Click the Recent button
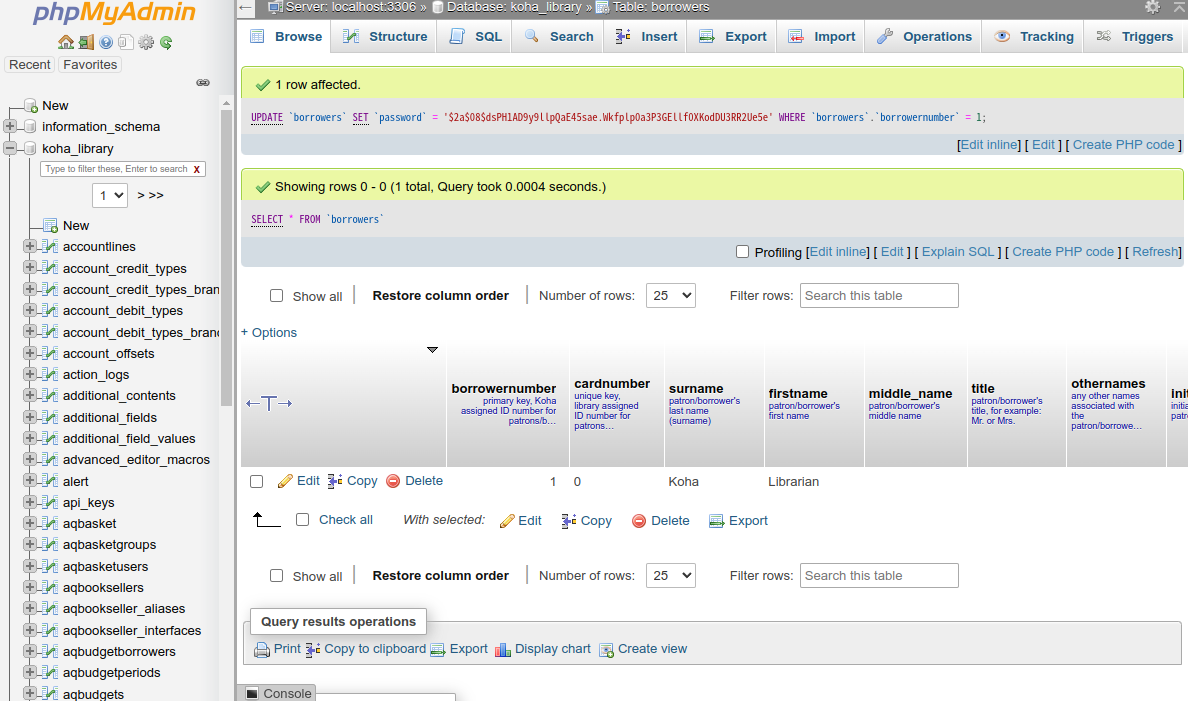Screen dimensions: 1188x701 (30, 64)
